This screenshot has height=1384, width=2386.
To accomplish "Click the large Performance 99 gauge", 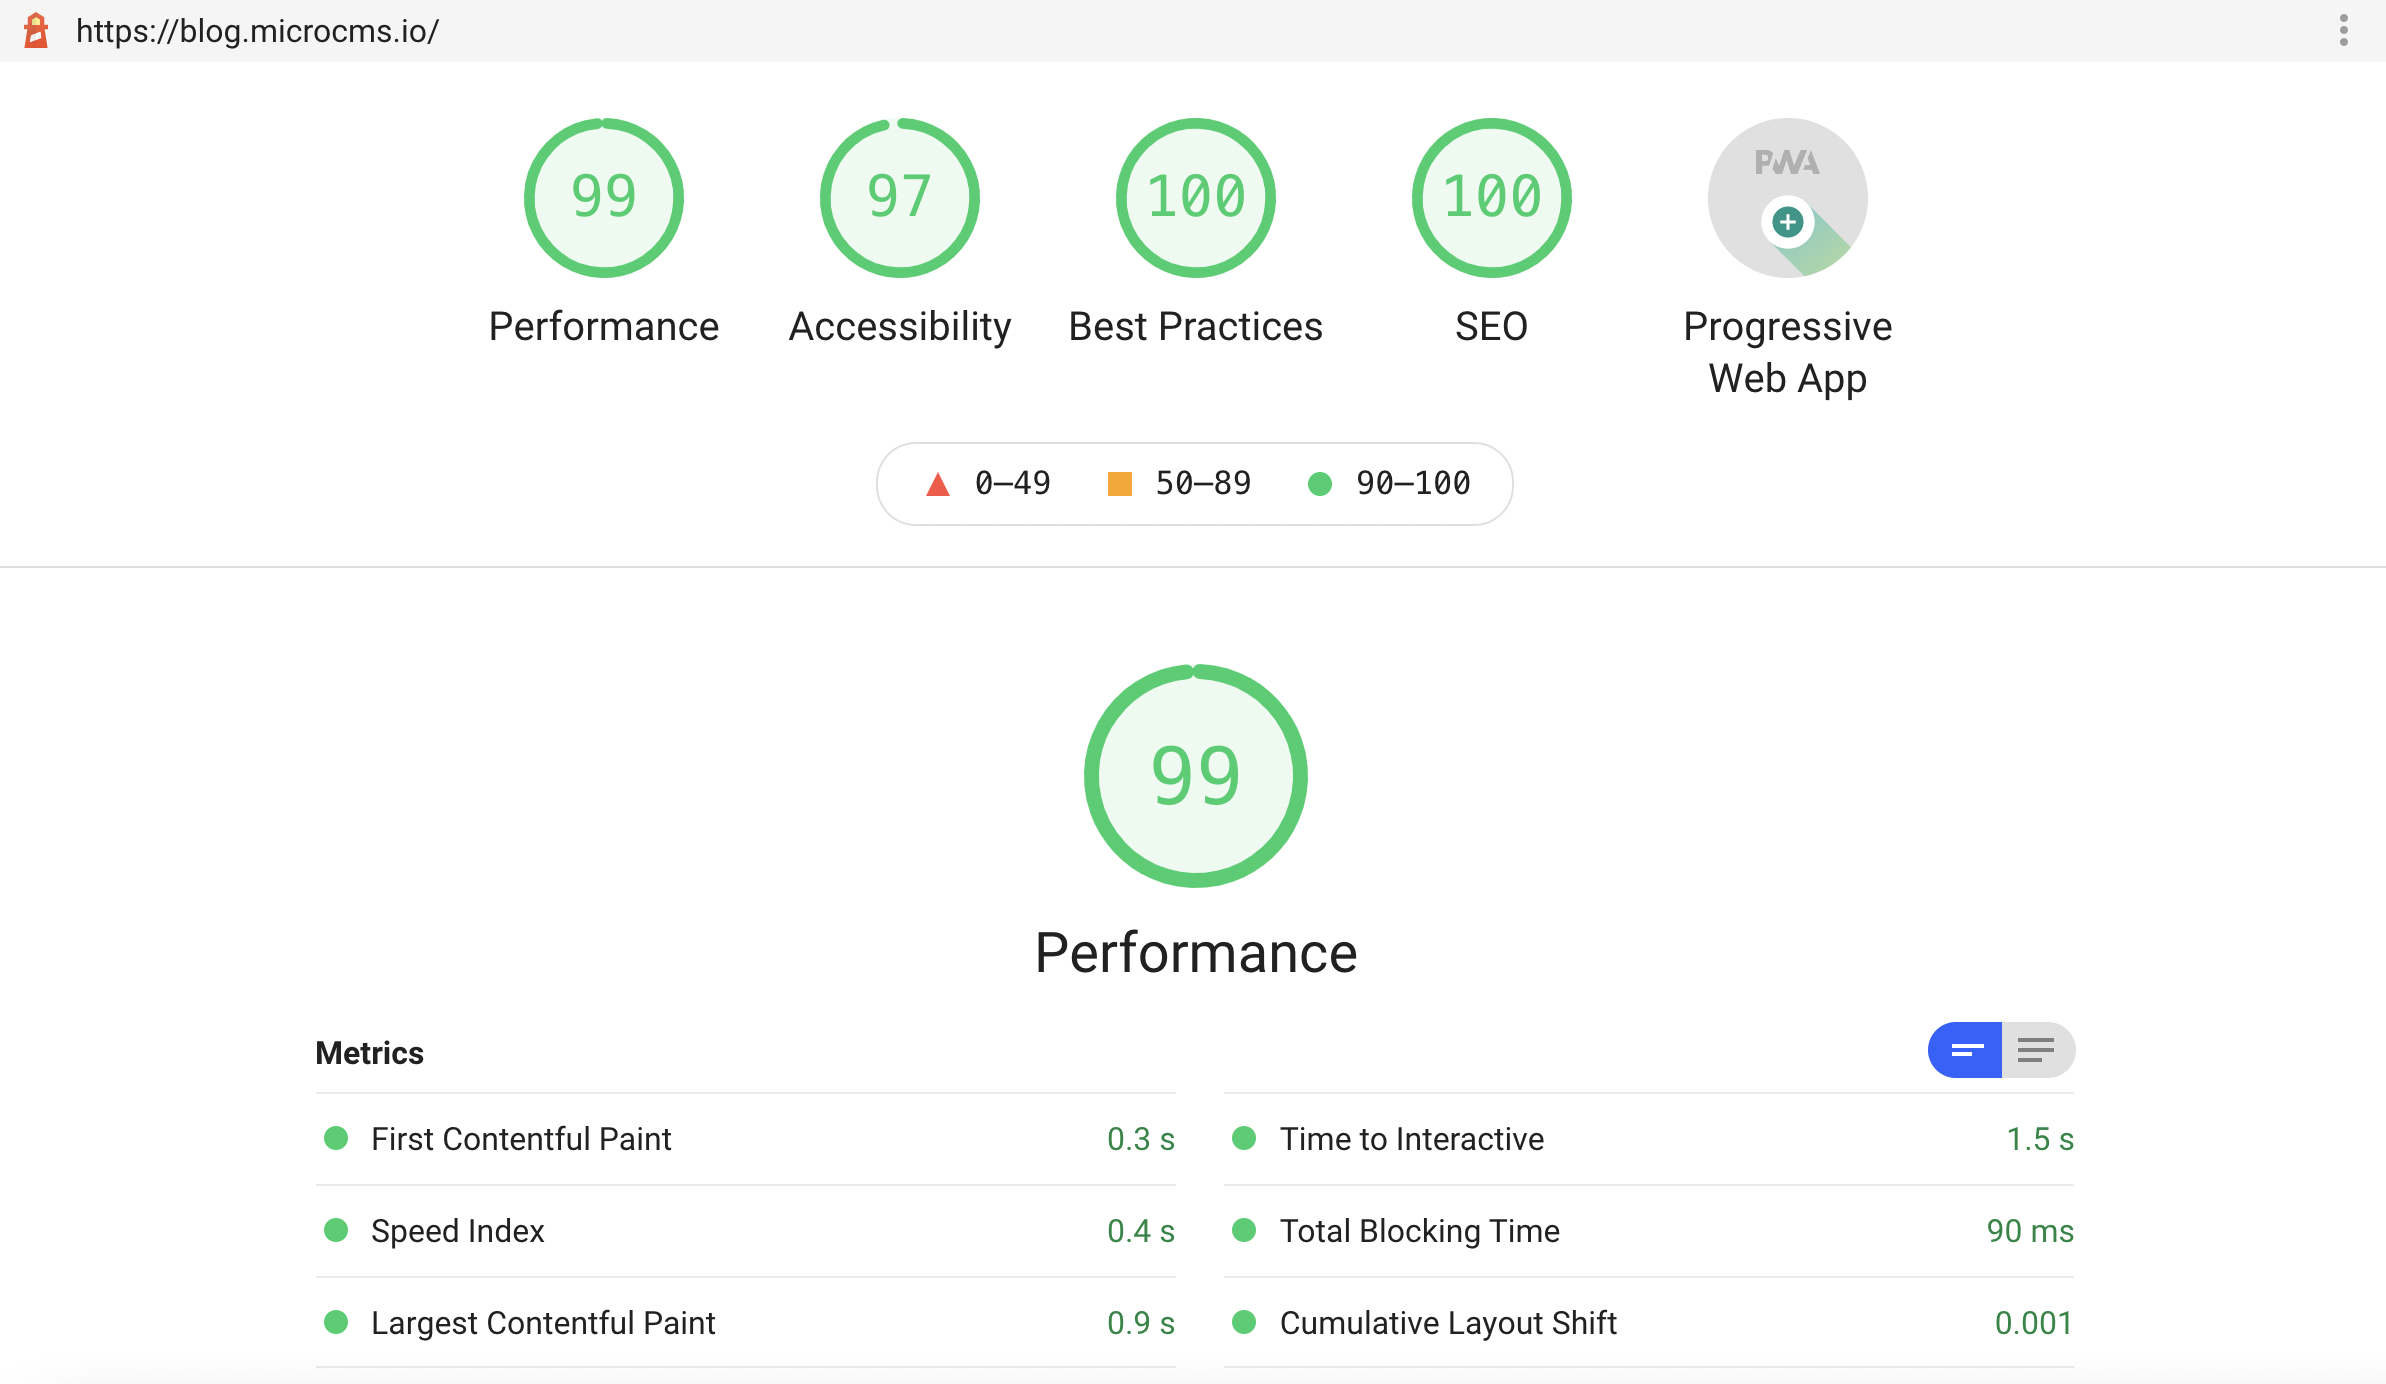I will pos(1195,776).
